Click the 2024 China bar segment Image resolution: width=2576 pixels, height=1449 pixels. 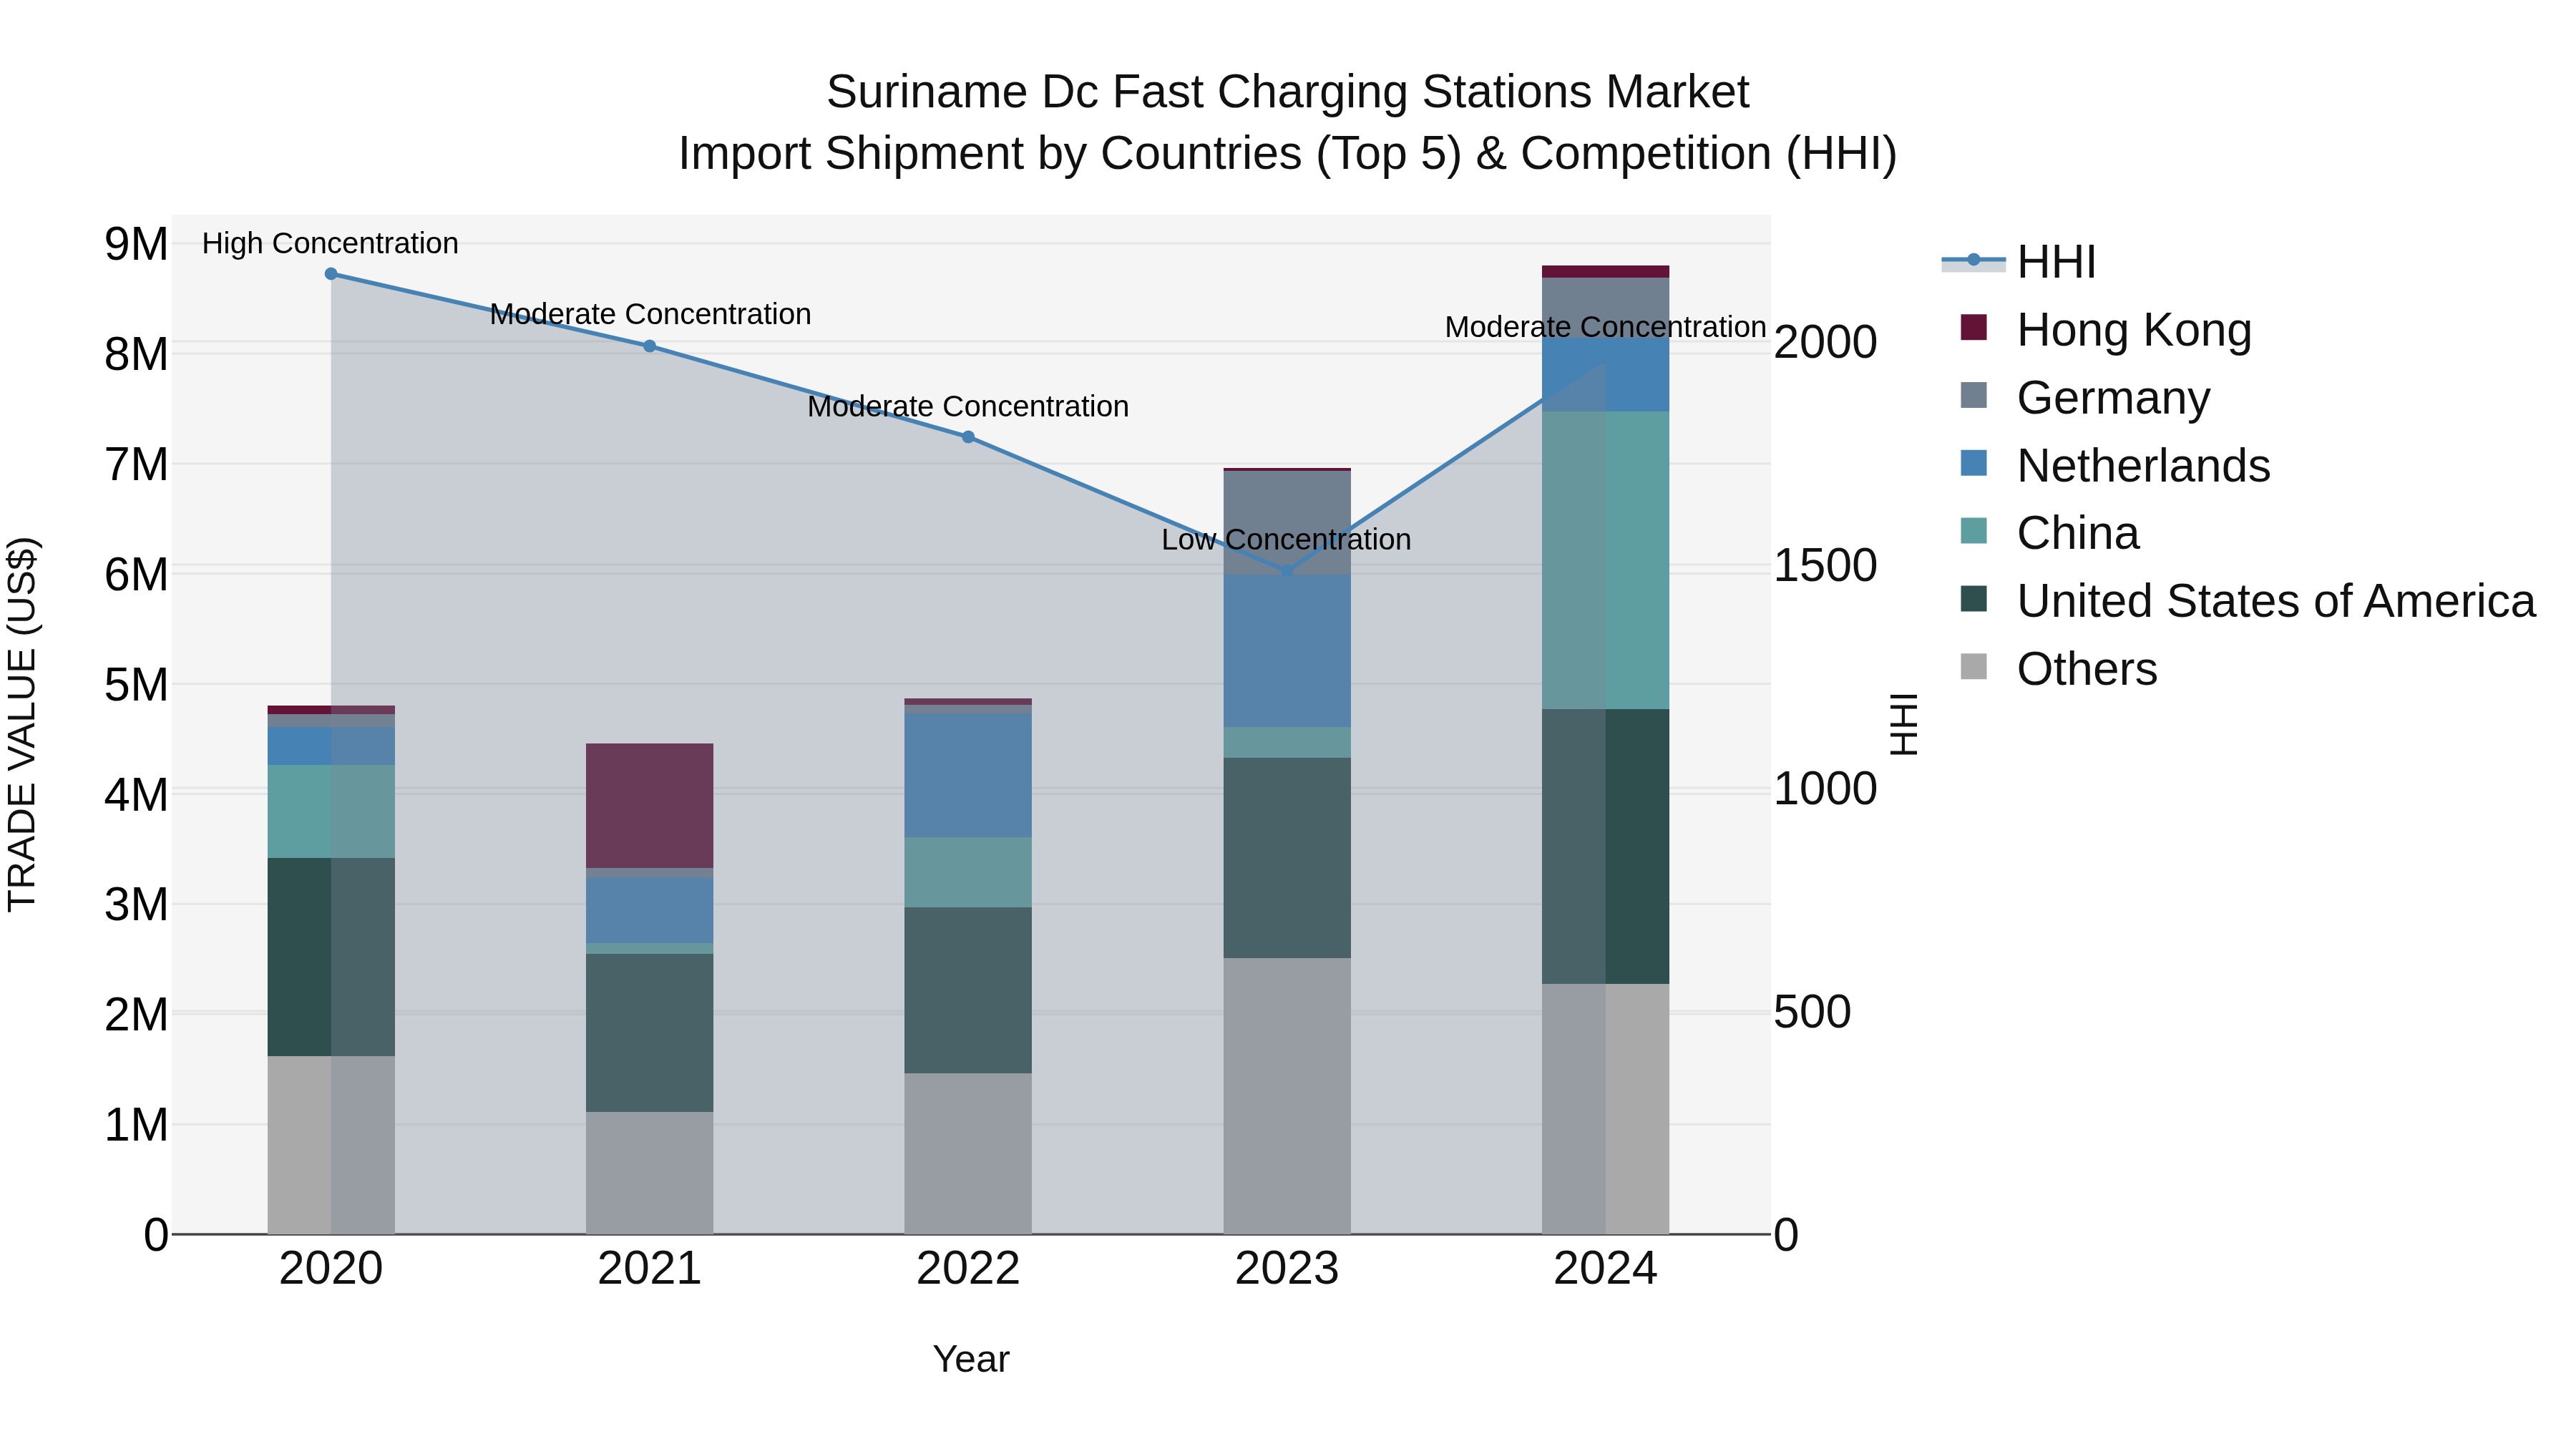point(1605,560)
